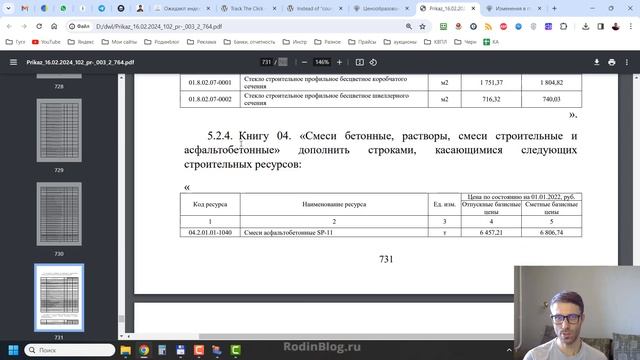Open the orange RSS extension icon
This screenshot has height=360, width=640.
[488, 26]
